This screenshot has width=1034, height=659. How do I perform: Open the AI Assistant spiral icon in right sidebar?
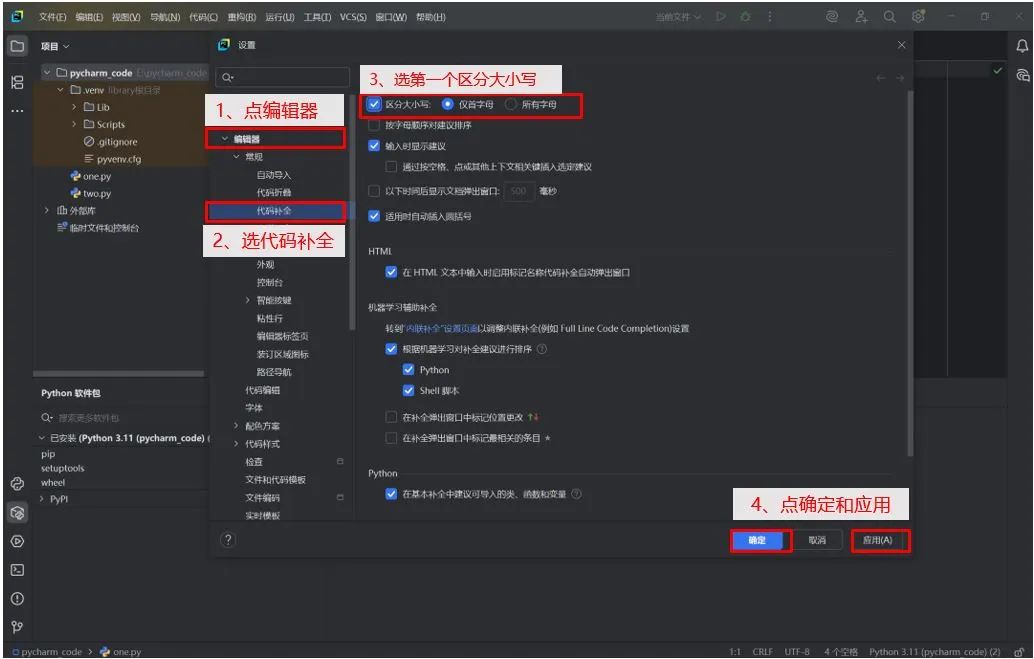click(x=1021, y=75)
